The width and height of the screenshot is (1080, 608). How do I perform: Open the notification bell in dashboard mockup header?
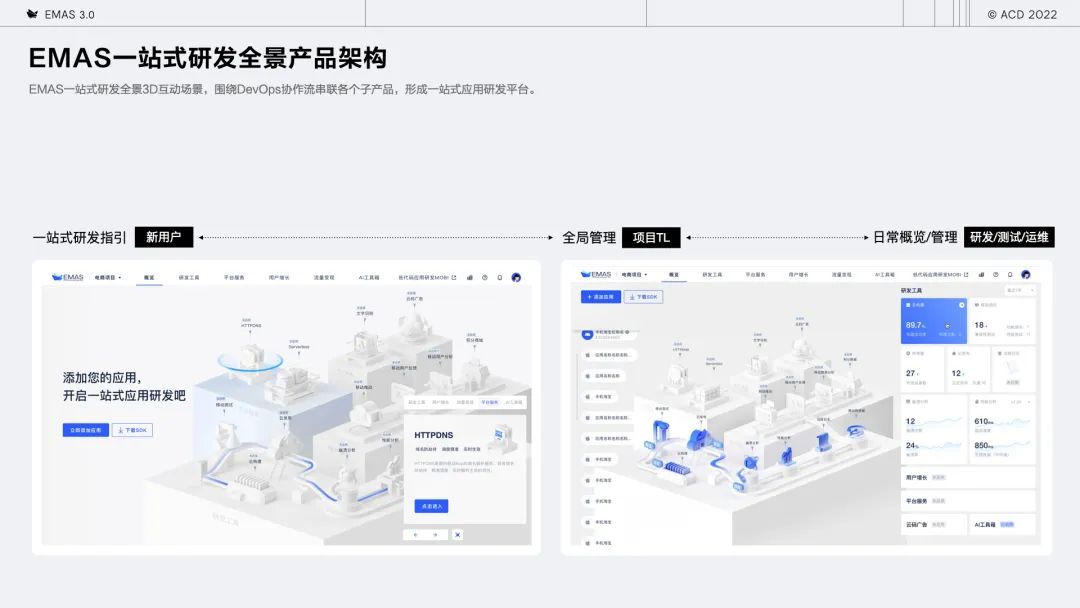[1010, 275]
